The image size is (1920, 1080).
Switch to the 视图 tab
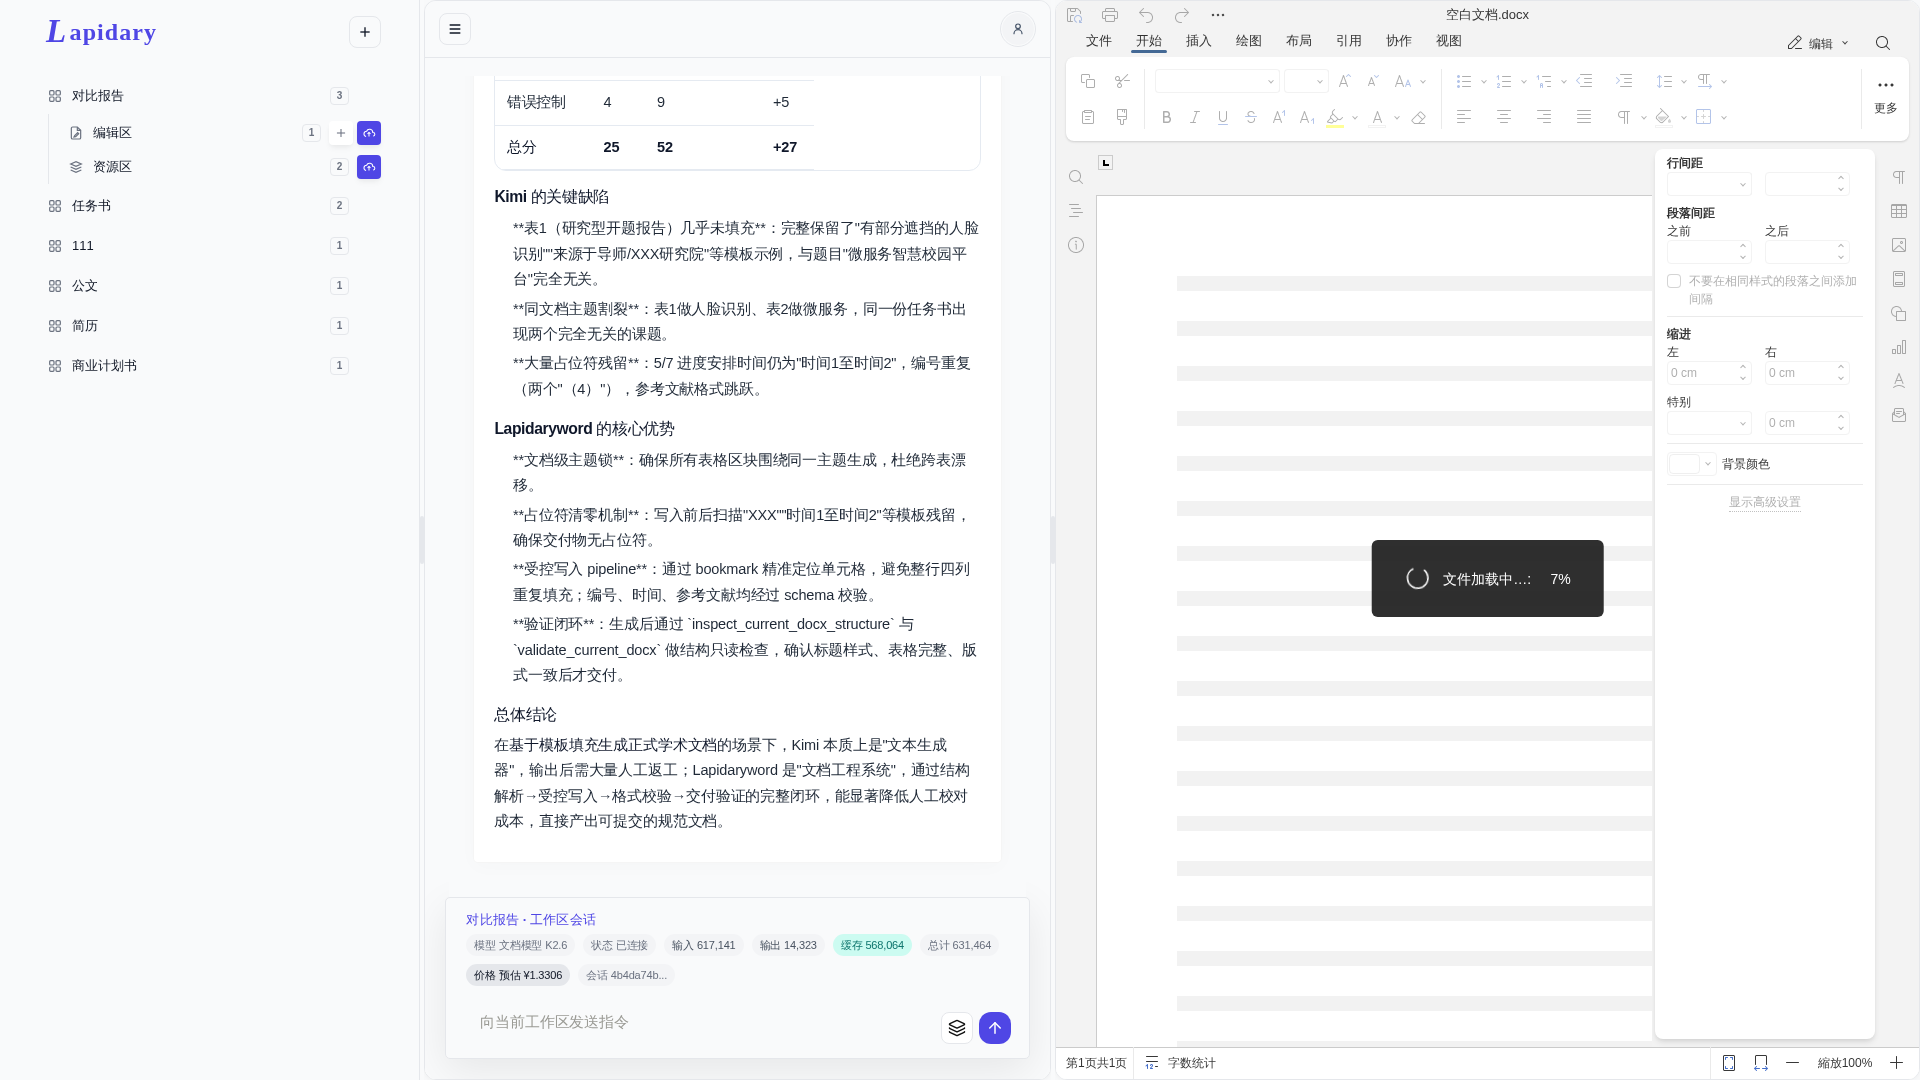[1449, 41]
